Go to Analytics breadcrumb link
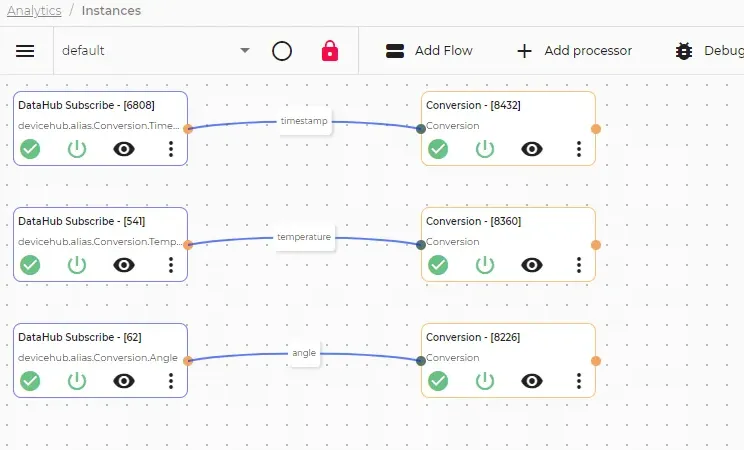 point(34,10)
